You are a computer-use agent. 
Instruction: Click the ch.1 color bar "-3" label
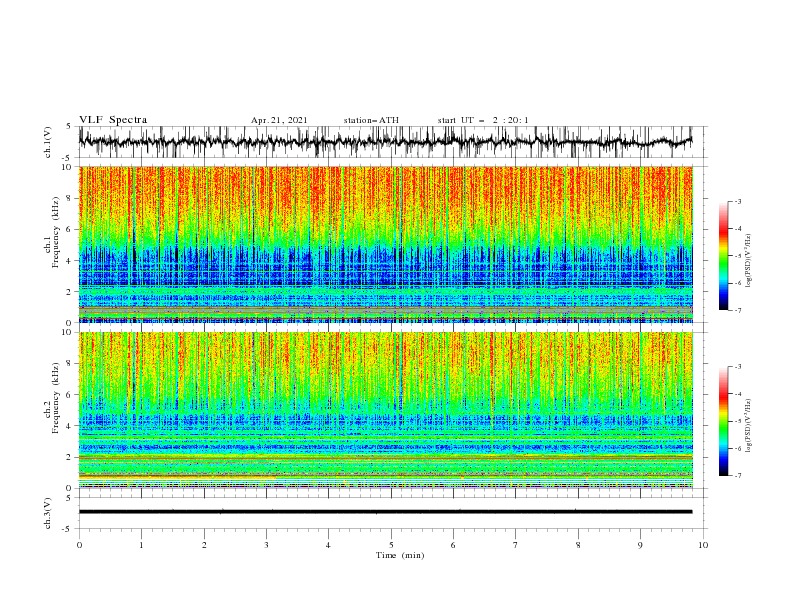737,201
